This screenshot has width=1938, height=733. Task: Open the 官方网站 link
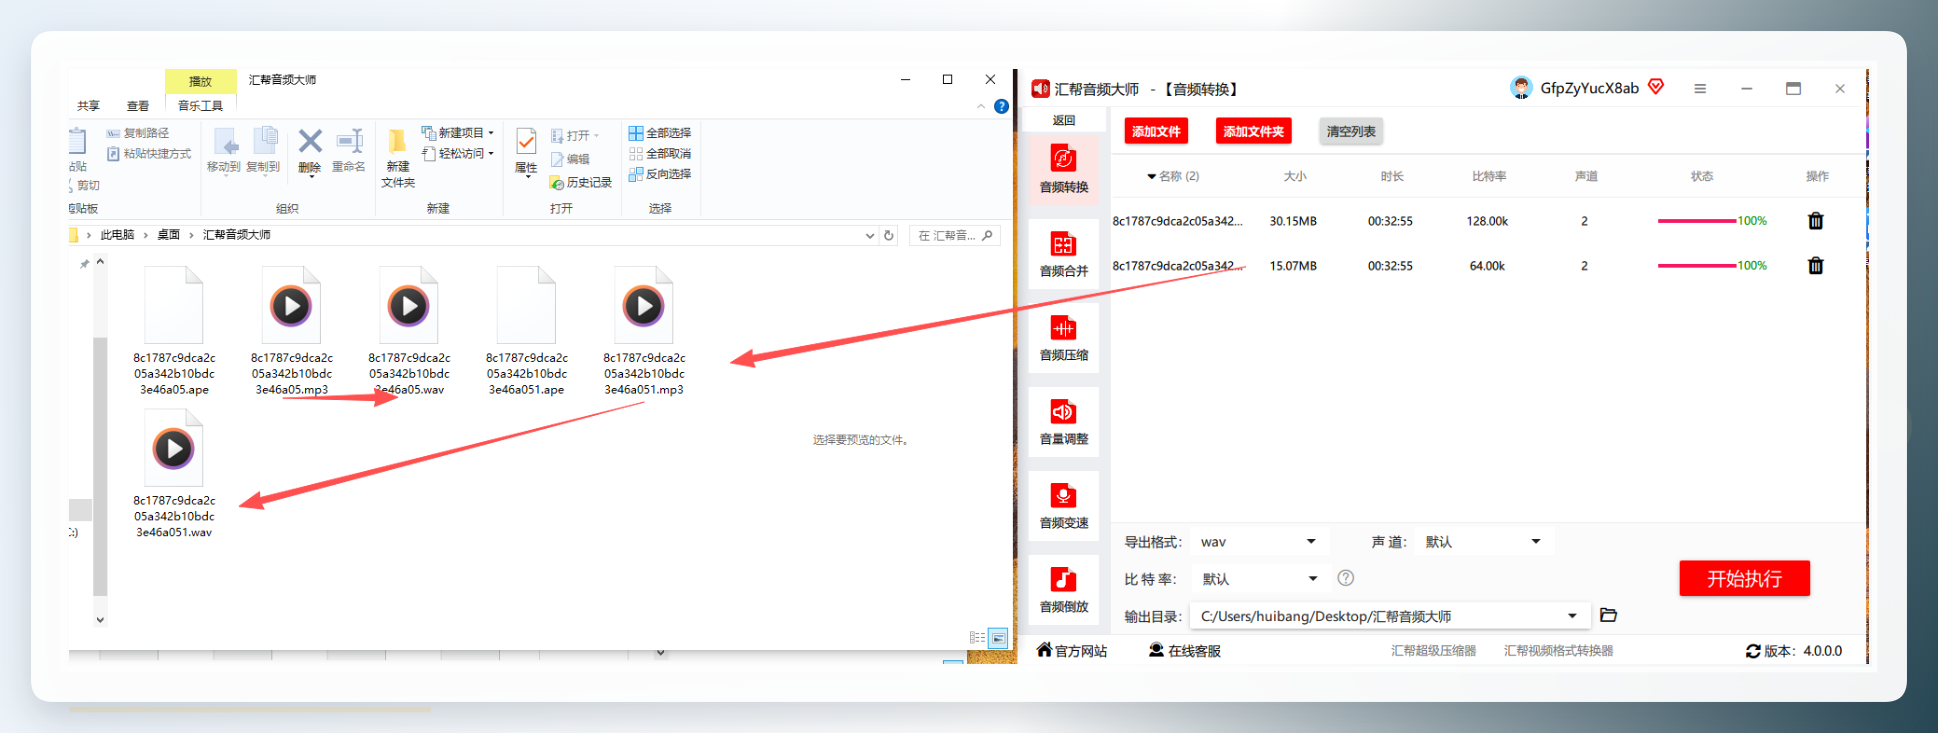pyautogui.click(x=1072, y=651)
